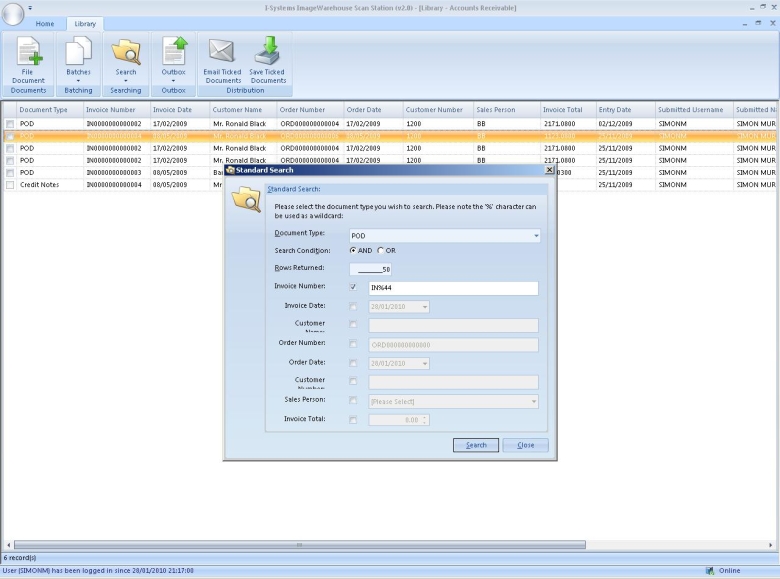The height and width of the screenshot is (579, 780).
Task: Click the Close button in dialog
Action: pos(525,445)
